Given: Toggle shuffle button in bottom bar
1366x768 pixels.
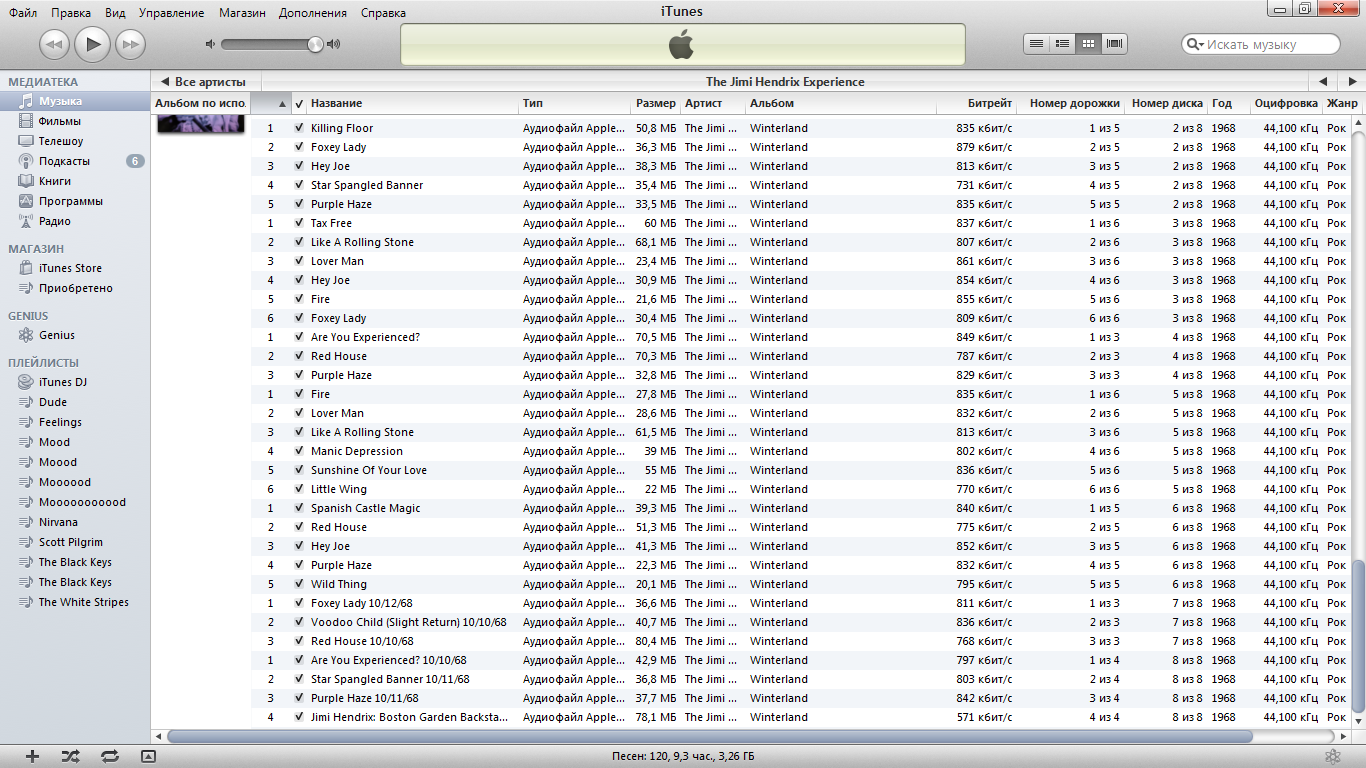Looking at the screenshot, I should tap(70, 757).
